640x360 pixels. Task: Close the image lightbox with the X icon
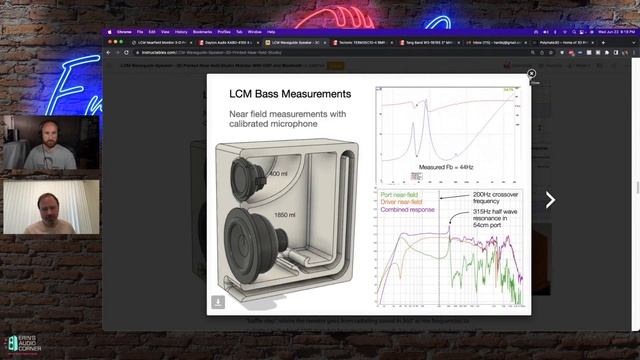[x=531, y=73]
